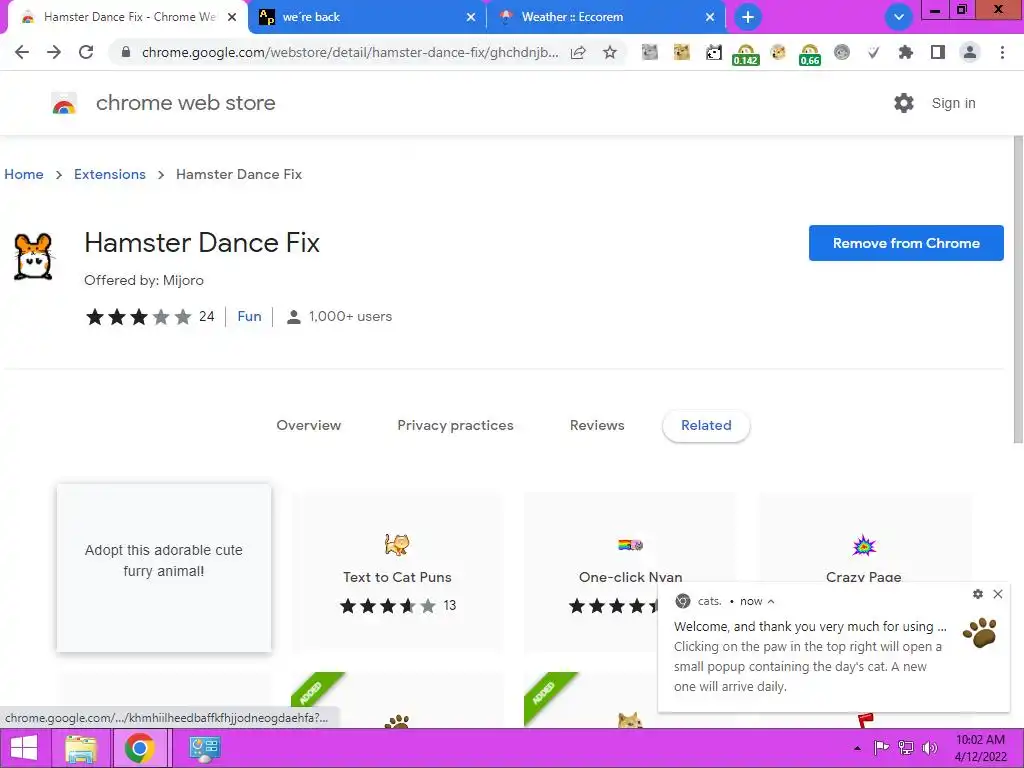
Task: Open the Control Panel taskbar icon
Action: click(204, 748)
